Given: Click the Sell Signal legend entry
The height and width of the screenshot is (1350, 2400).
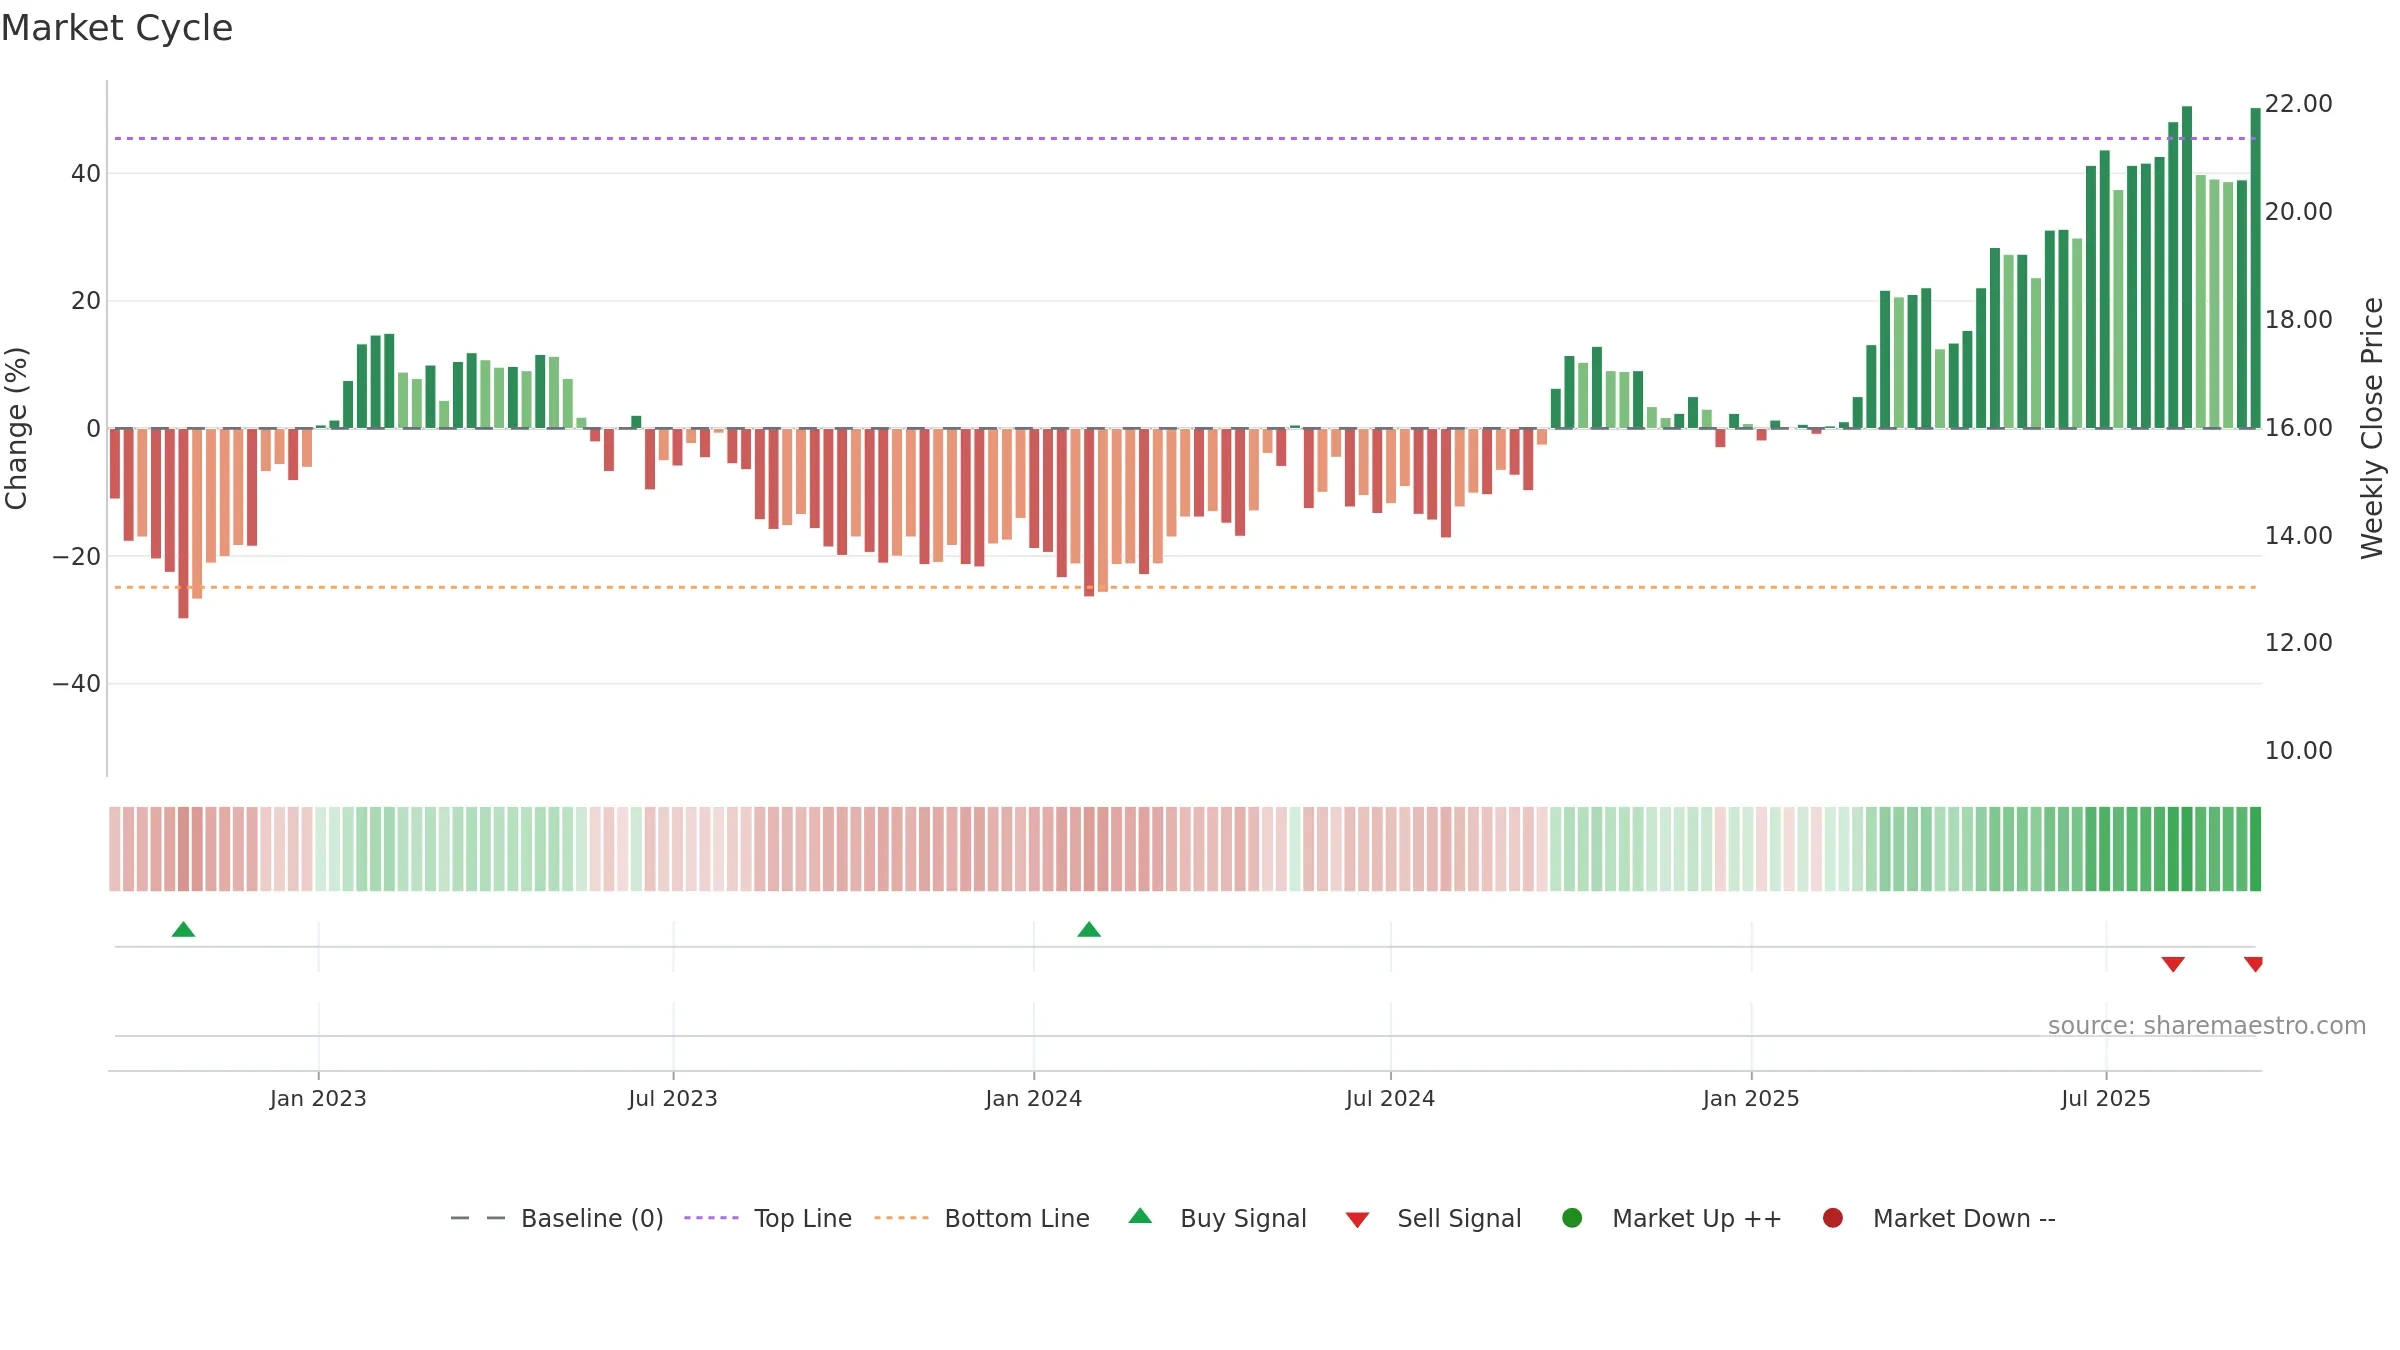Looking at the screenshot, I should pyautogui.click(x=1433, y=1218).
